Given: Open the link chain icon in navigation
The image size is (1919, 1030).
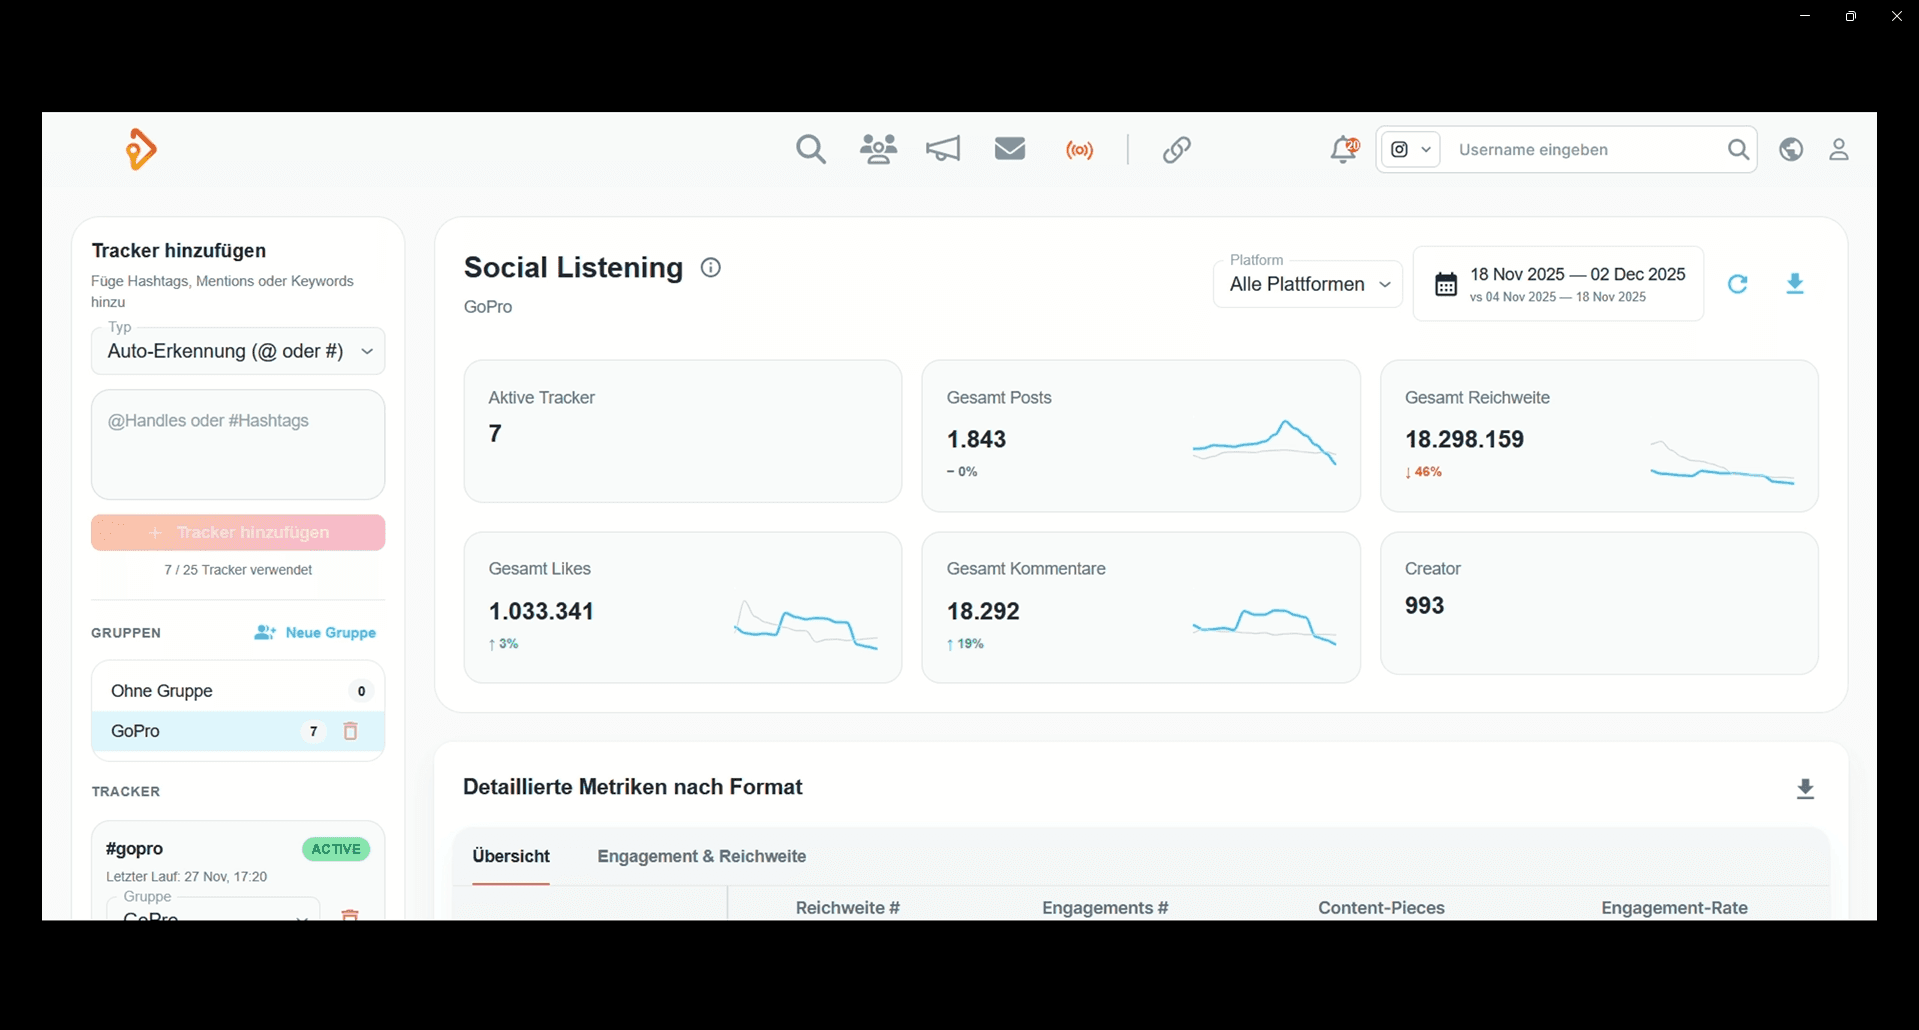Looking at the screenshot, I should (1177, 150).
